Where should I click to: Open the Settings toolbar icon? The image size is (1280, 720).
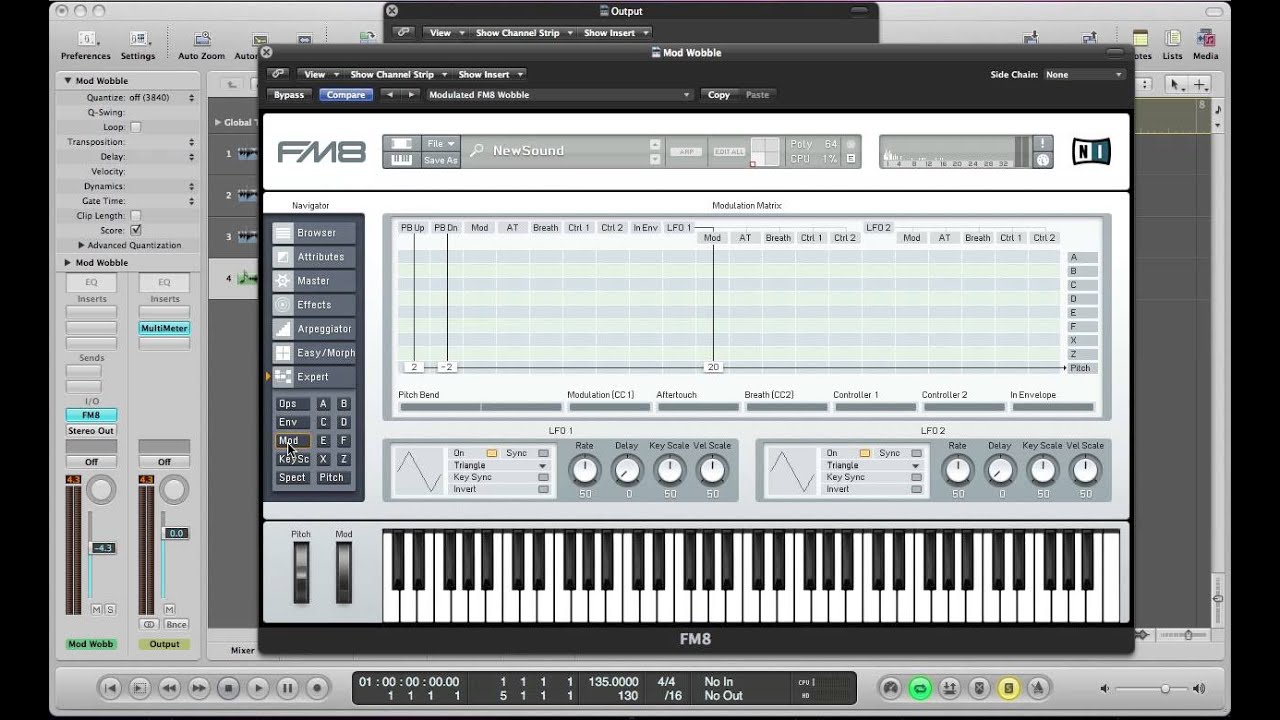pyautogui.click(x=138, y=44)
